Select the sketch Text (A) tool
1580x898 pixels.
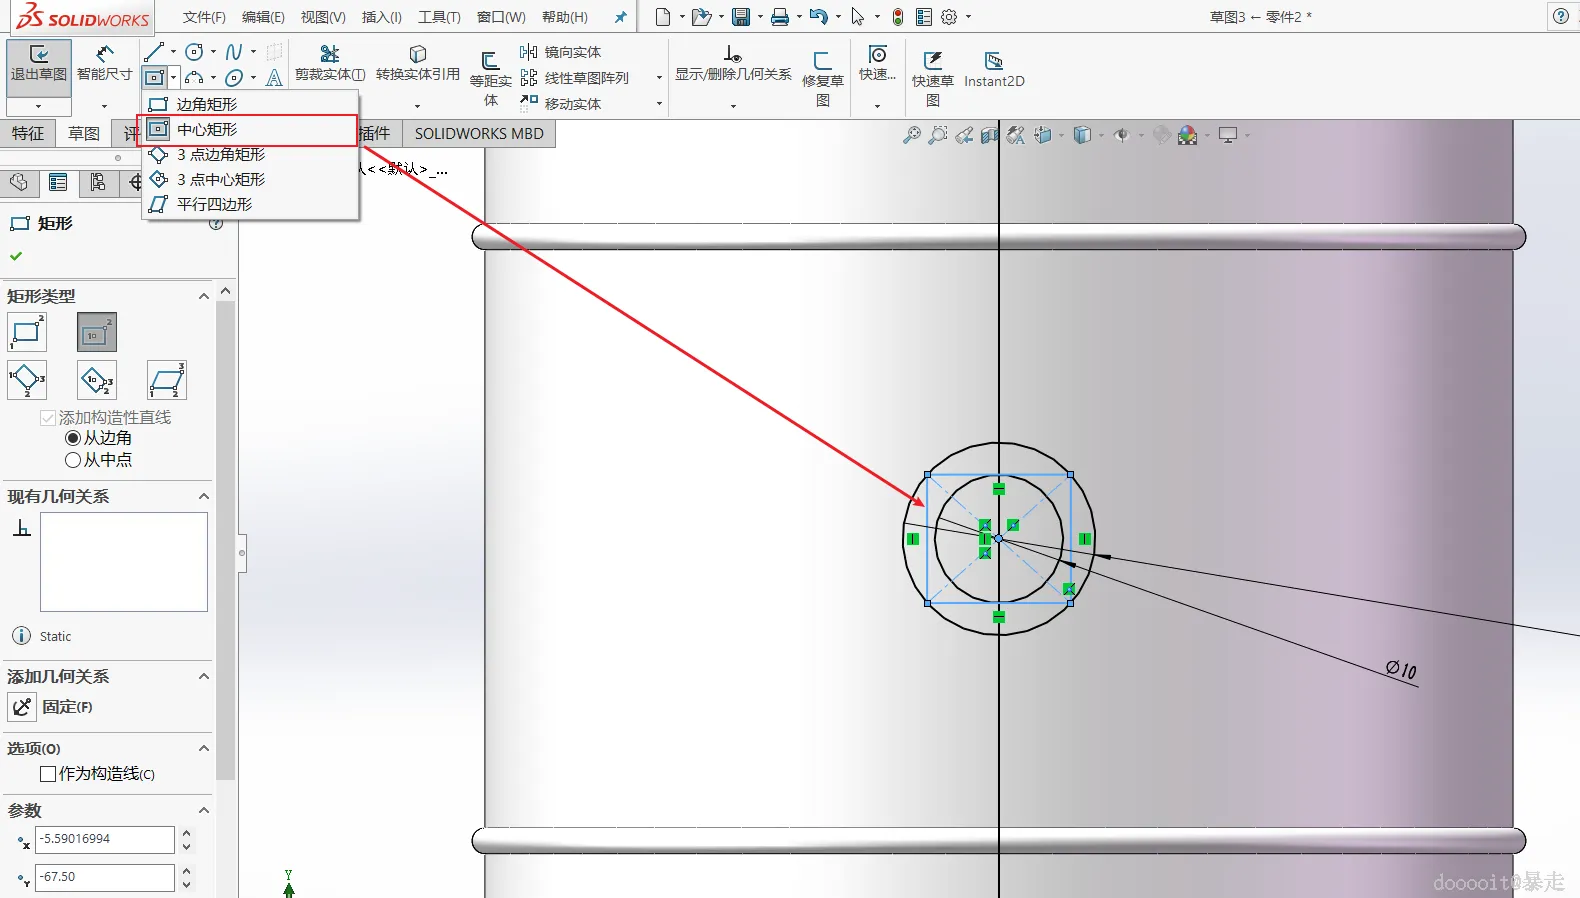click(x=274, y=77)
